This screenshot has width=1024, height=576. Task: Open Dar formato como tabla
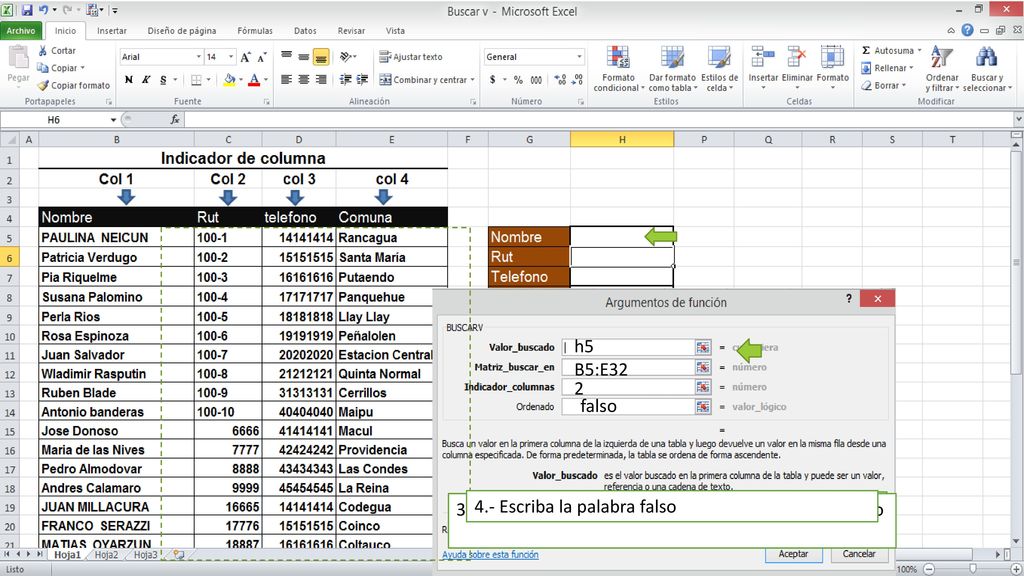(672, 69)
